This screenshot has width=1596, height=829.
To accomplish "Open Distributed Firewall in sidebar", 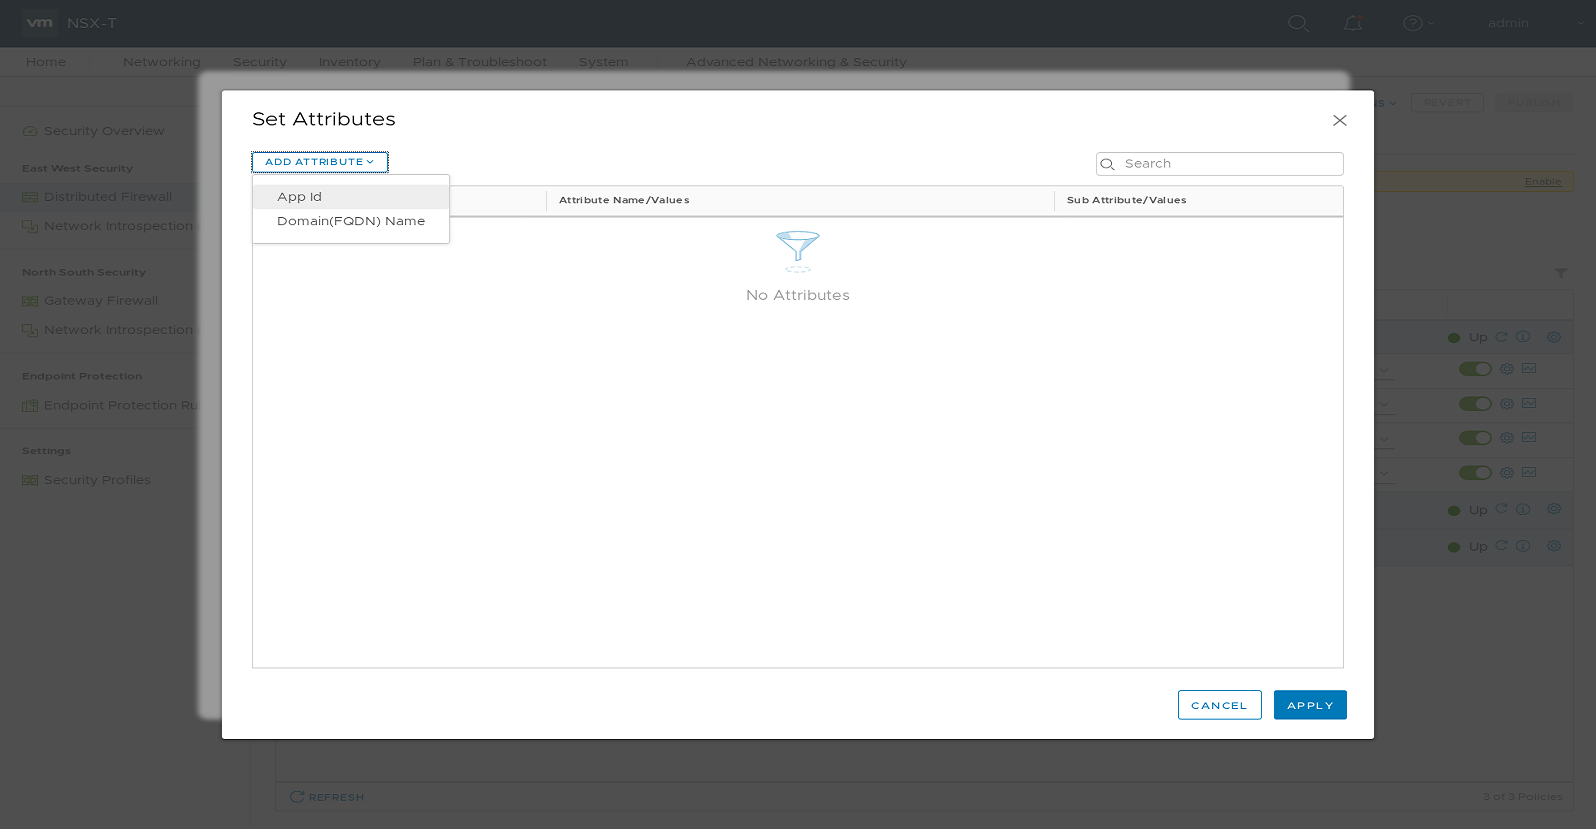I will [107, 197].
